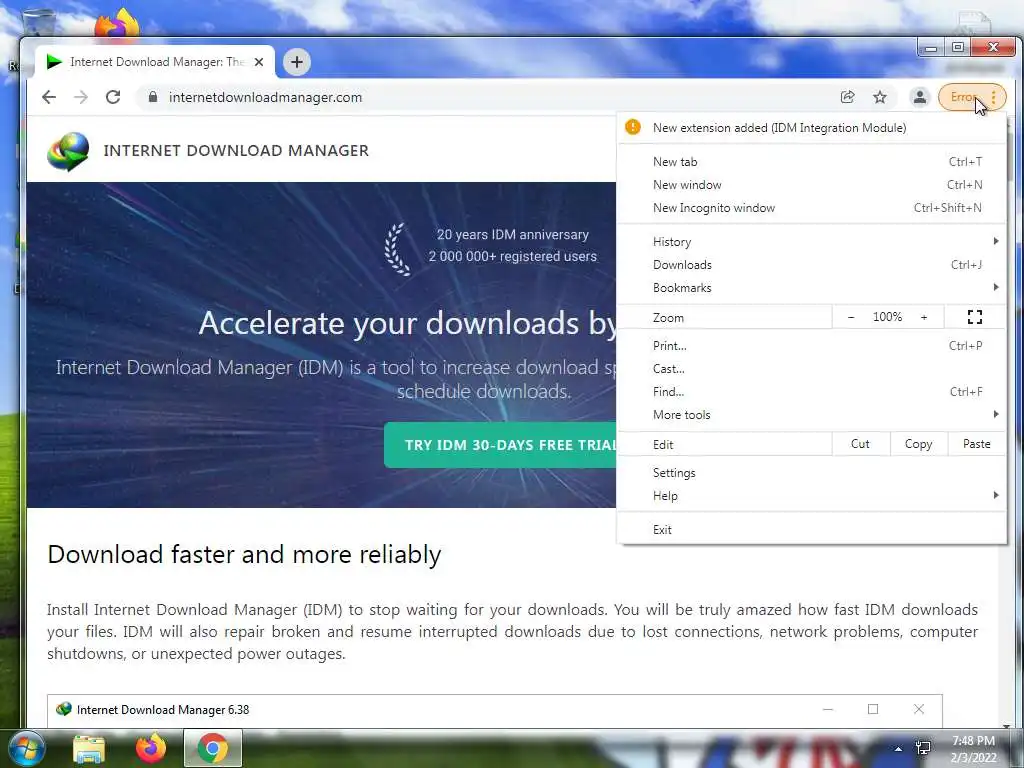Image resolution: width=1024 pixels, height=768 pixels.
Task: Click the Error three-dot menu button
Action: point(972,97)
